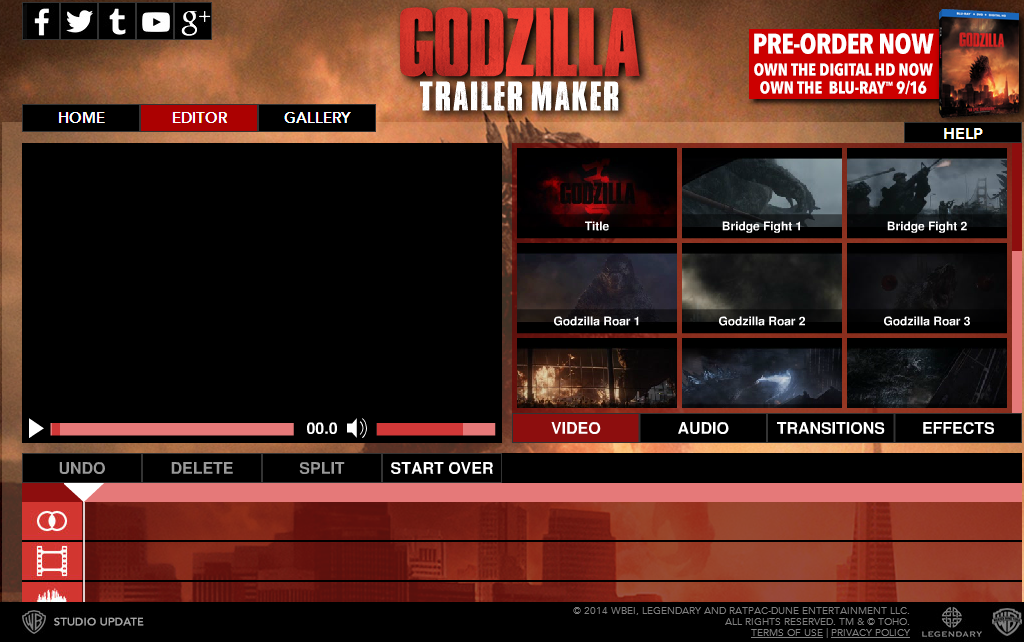Select the dark third-row right clip thumbnail

coord(927,373)
